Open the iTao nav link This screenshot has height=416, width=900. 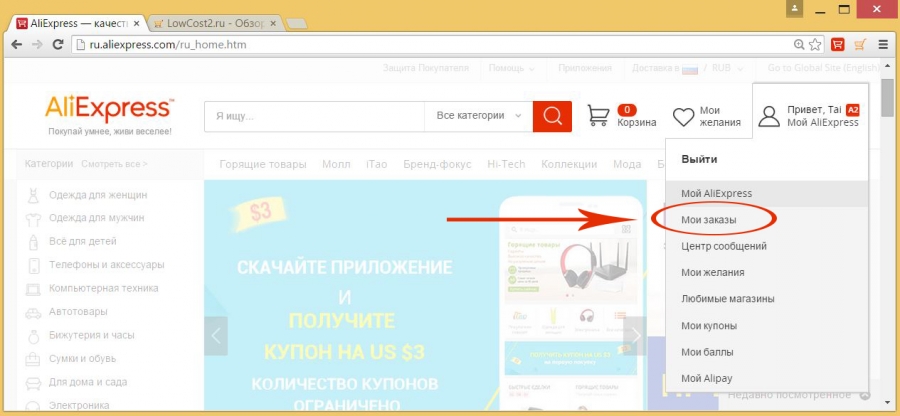coord(377,165)
